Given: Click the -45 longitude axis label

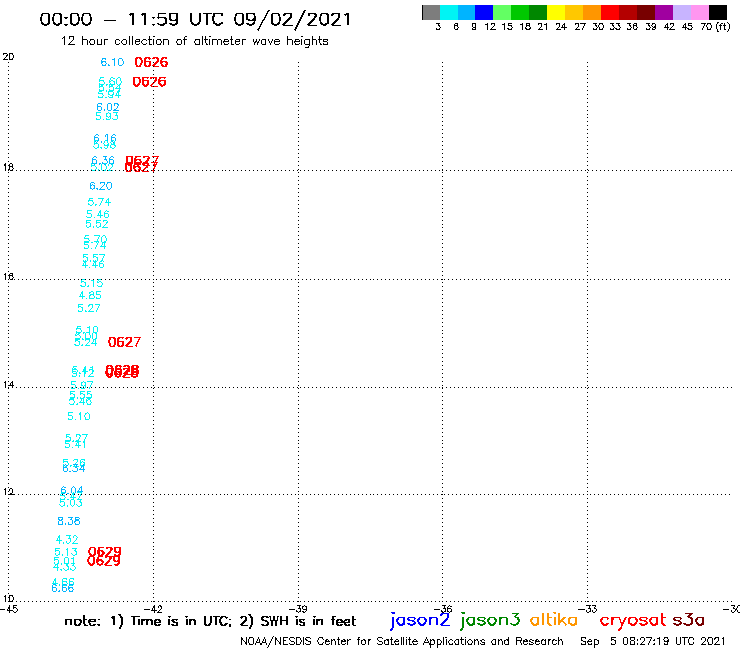Looking at the screenshot, I should 9,609.
